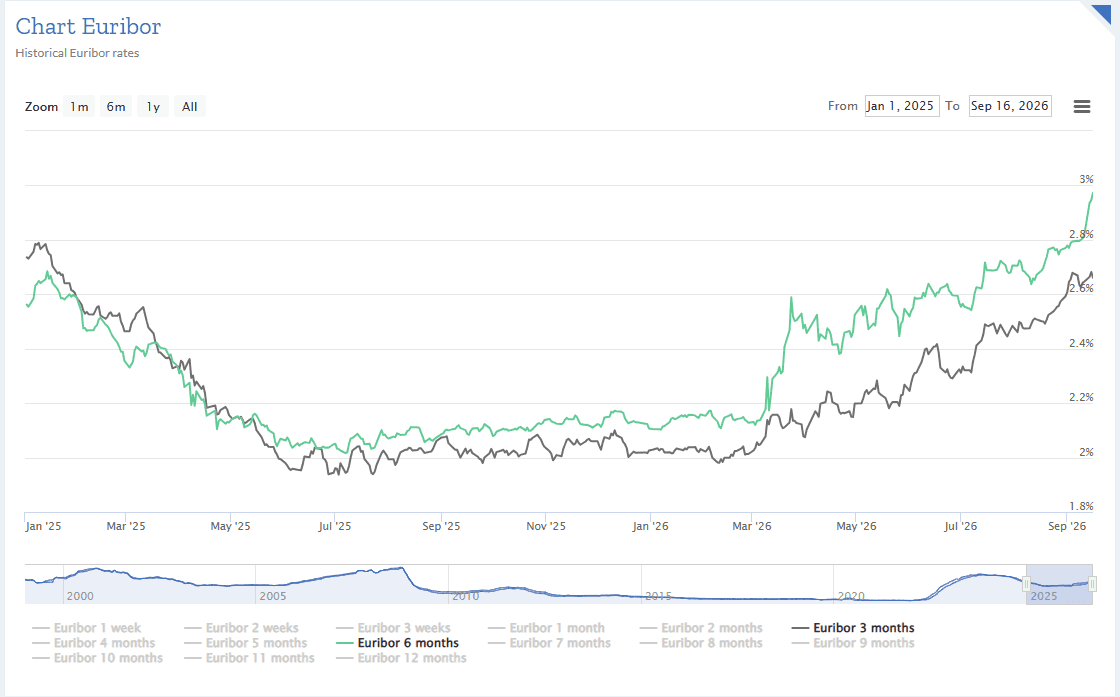Screen dimensions: 1120x697
Task: Set zoom range to 1y
Action: 153,106
